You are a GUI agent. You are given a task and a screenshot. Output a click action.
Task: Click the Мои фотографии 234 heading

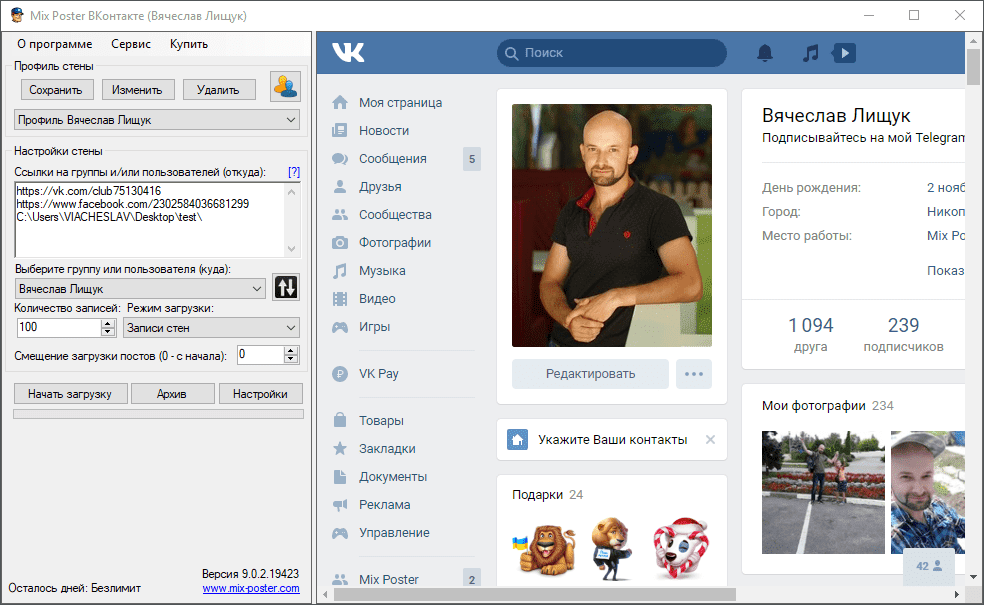828,405
